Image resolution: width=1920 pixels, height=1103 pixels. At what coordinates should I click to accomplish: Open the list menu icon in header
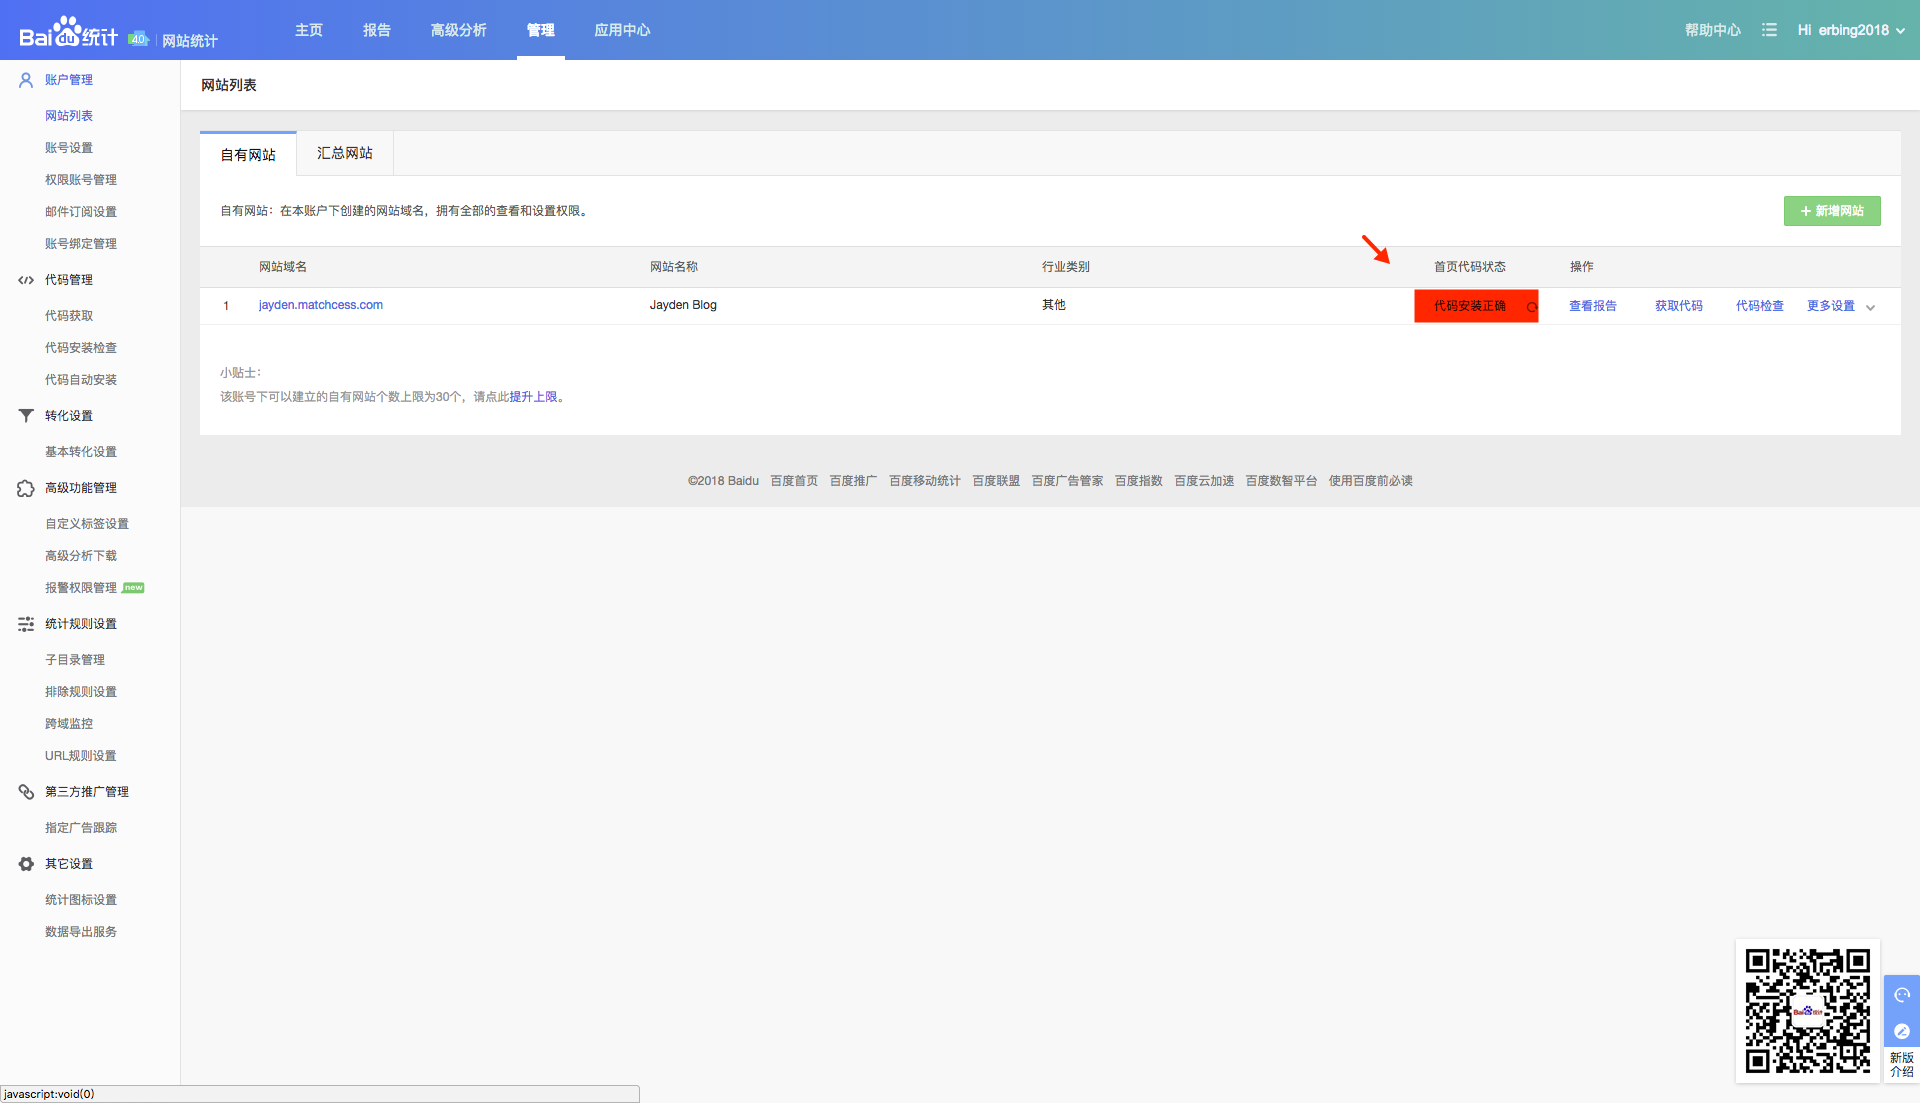point(1769,30)
